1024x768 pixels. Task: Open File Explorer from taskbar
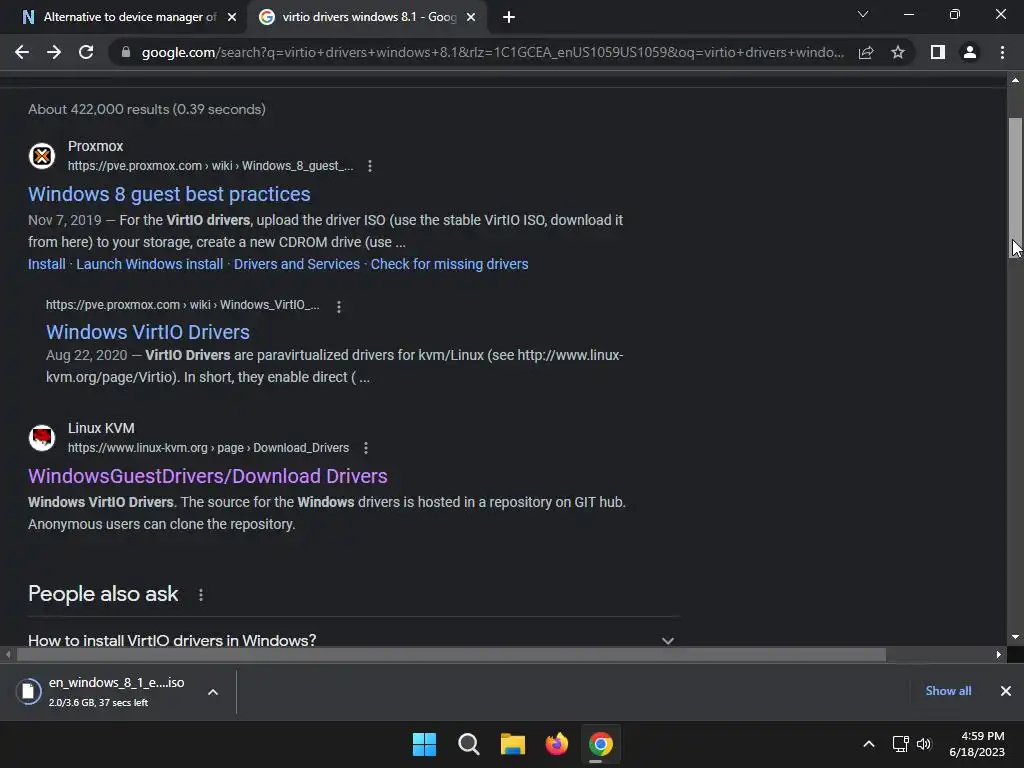point(513,744)
